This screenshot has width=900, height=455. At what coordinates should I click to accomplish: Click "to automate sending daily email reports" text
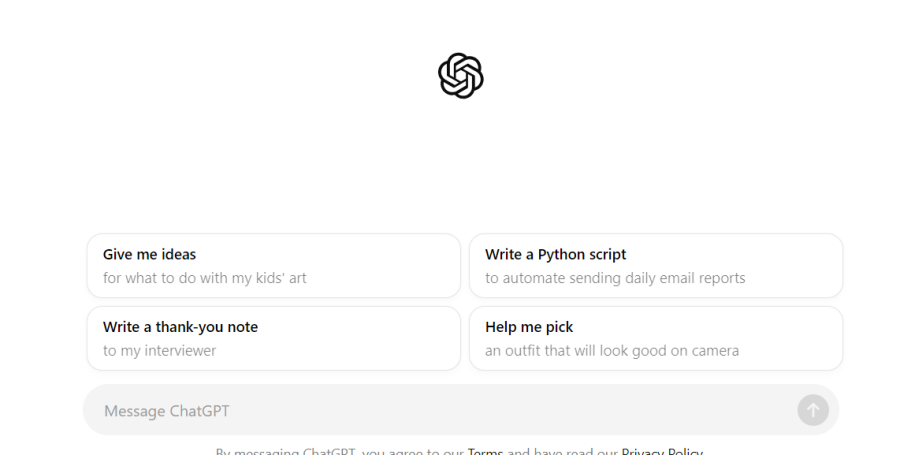[x=615, y=278]
